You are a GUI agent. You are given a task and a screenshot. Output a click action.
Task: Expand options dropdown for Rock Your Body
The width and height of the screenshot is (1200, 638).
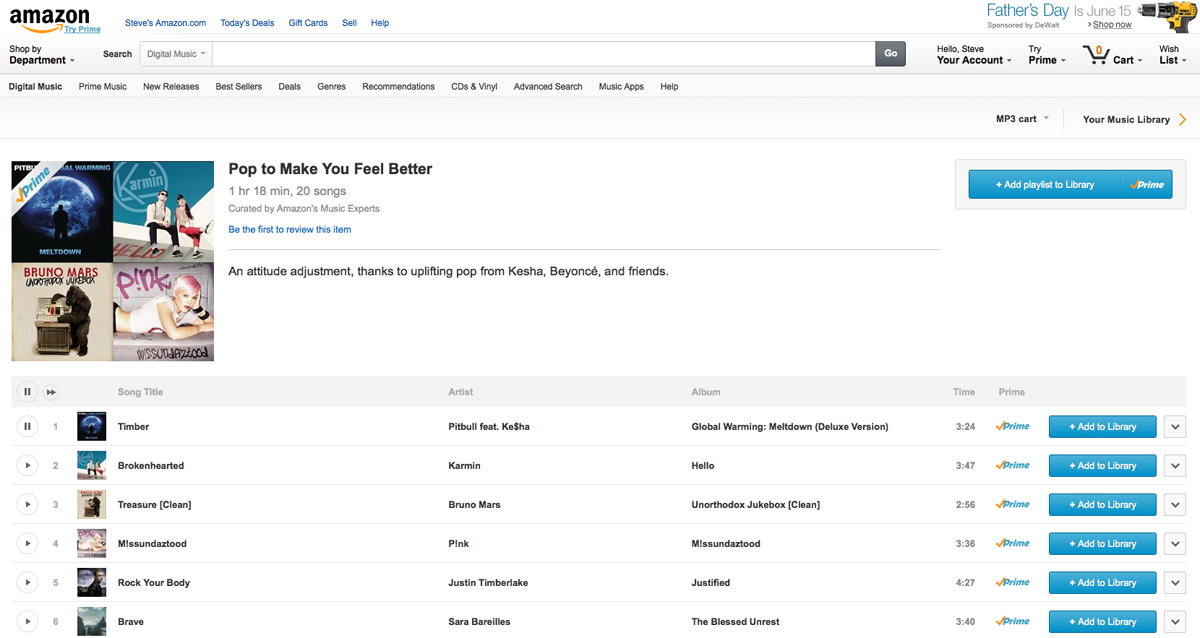1175,583
